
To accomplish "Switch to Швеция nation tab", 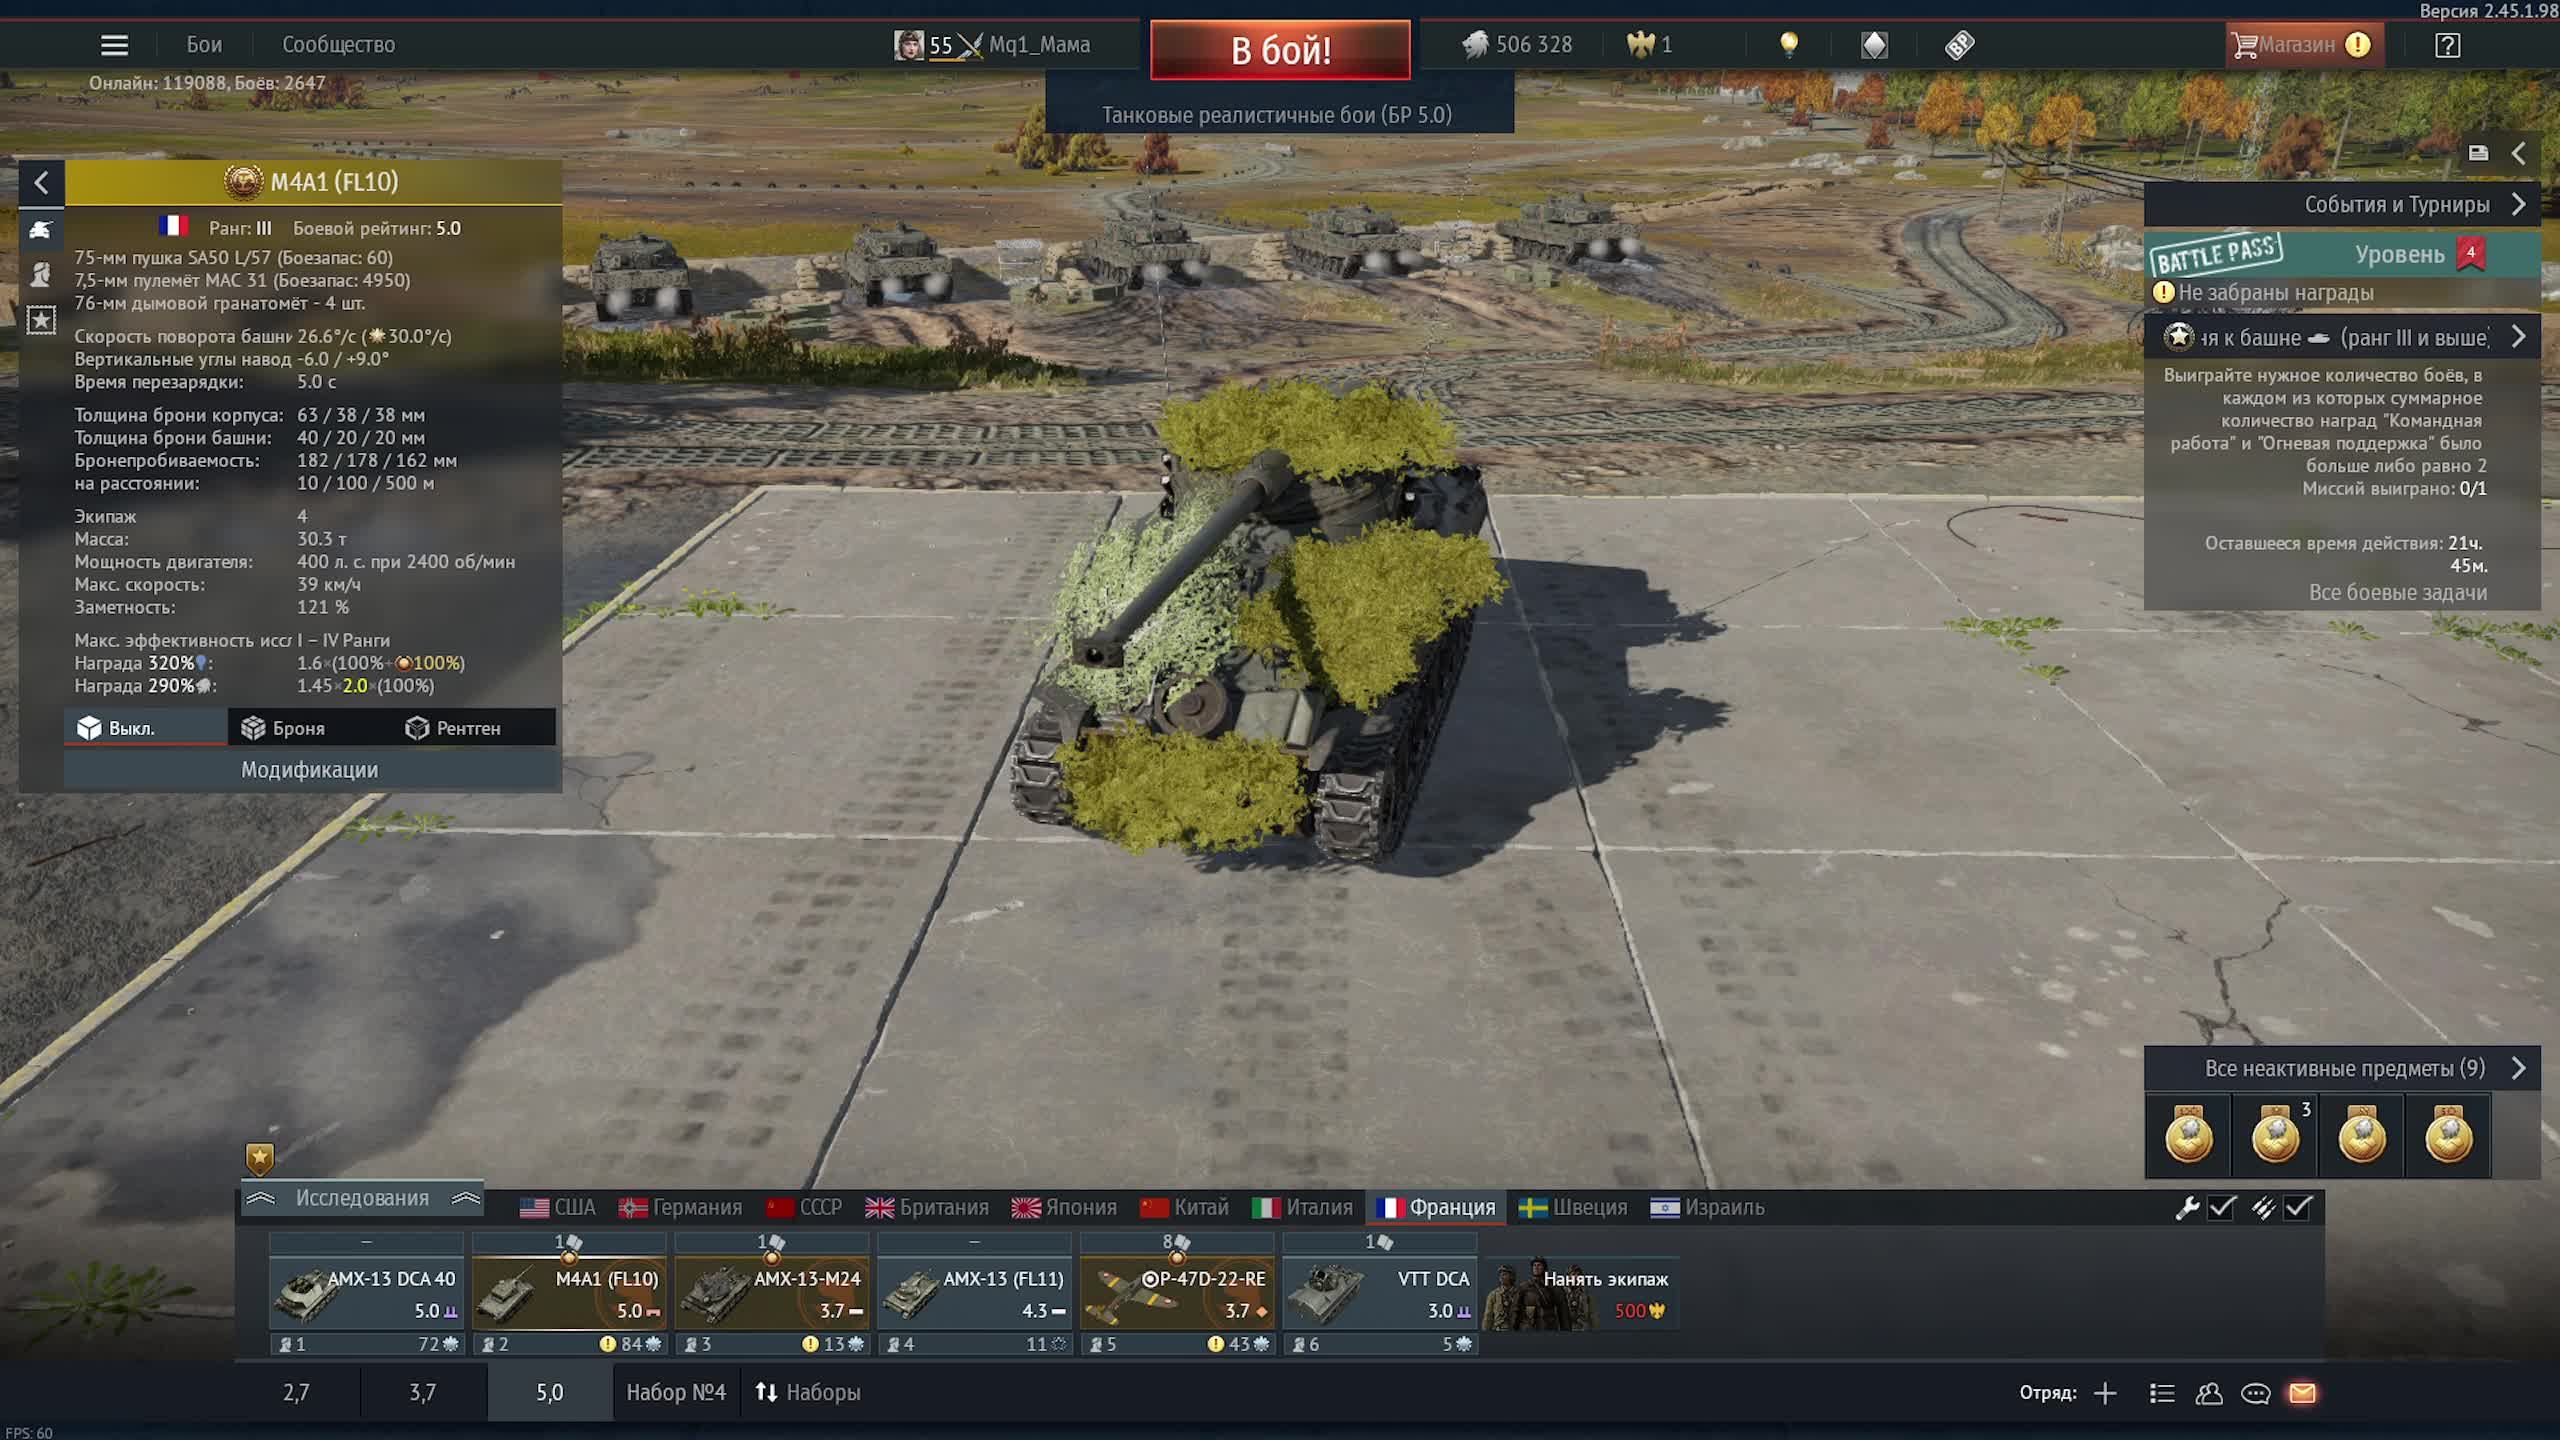I will point(1573,1208).
